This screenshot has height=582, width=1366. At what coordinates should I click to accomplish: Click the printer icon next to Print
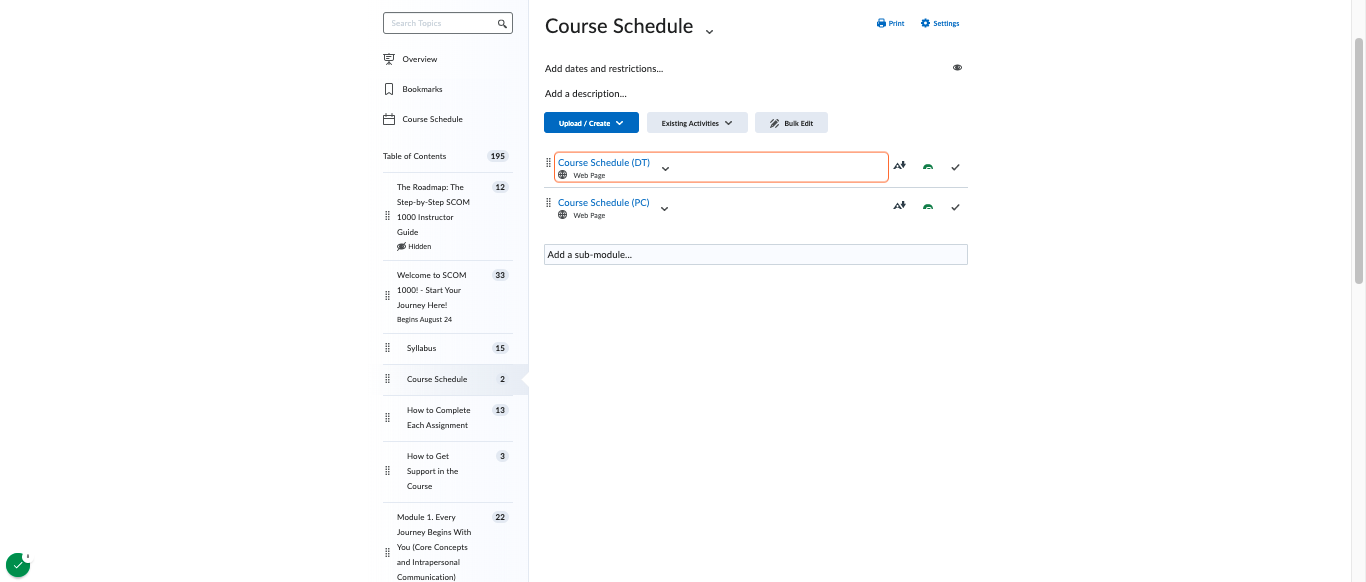click(x=881, y=23)
